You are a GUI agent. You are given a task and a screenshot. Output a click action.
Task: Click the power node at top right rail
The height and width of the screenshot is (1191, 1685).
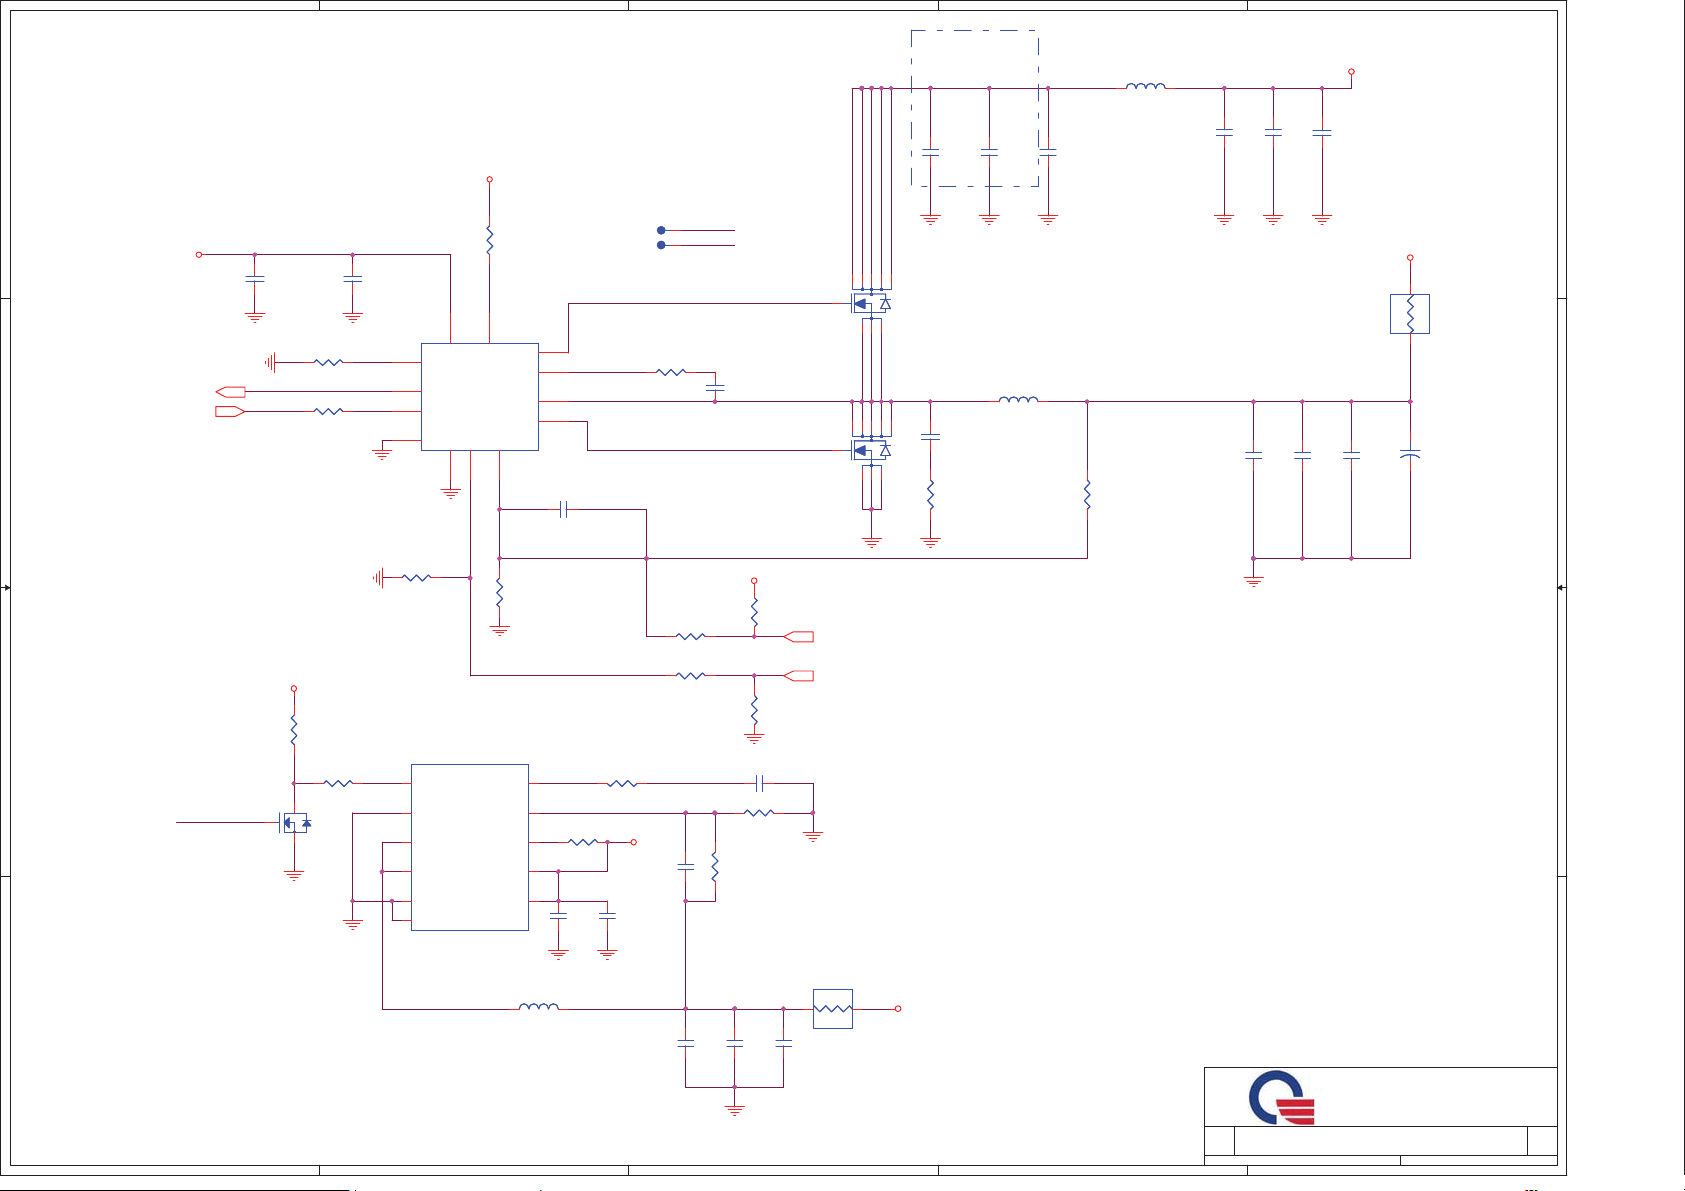click(1352, 72)
